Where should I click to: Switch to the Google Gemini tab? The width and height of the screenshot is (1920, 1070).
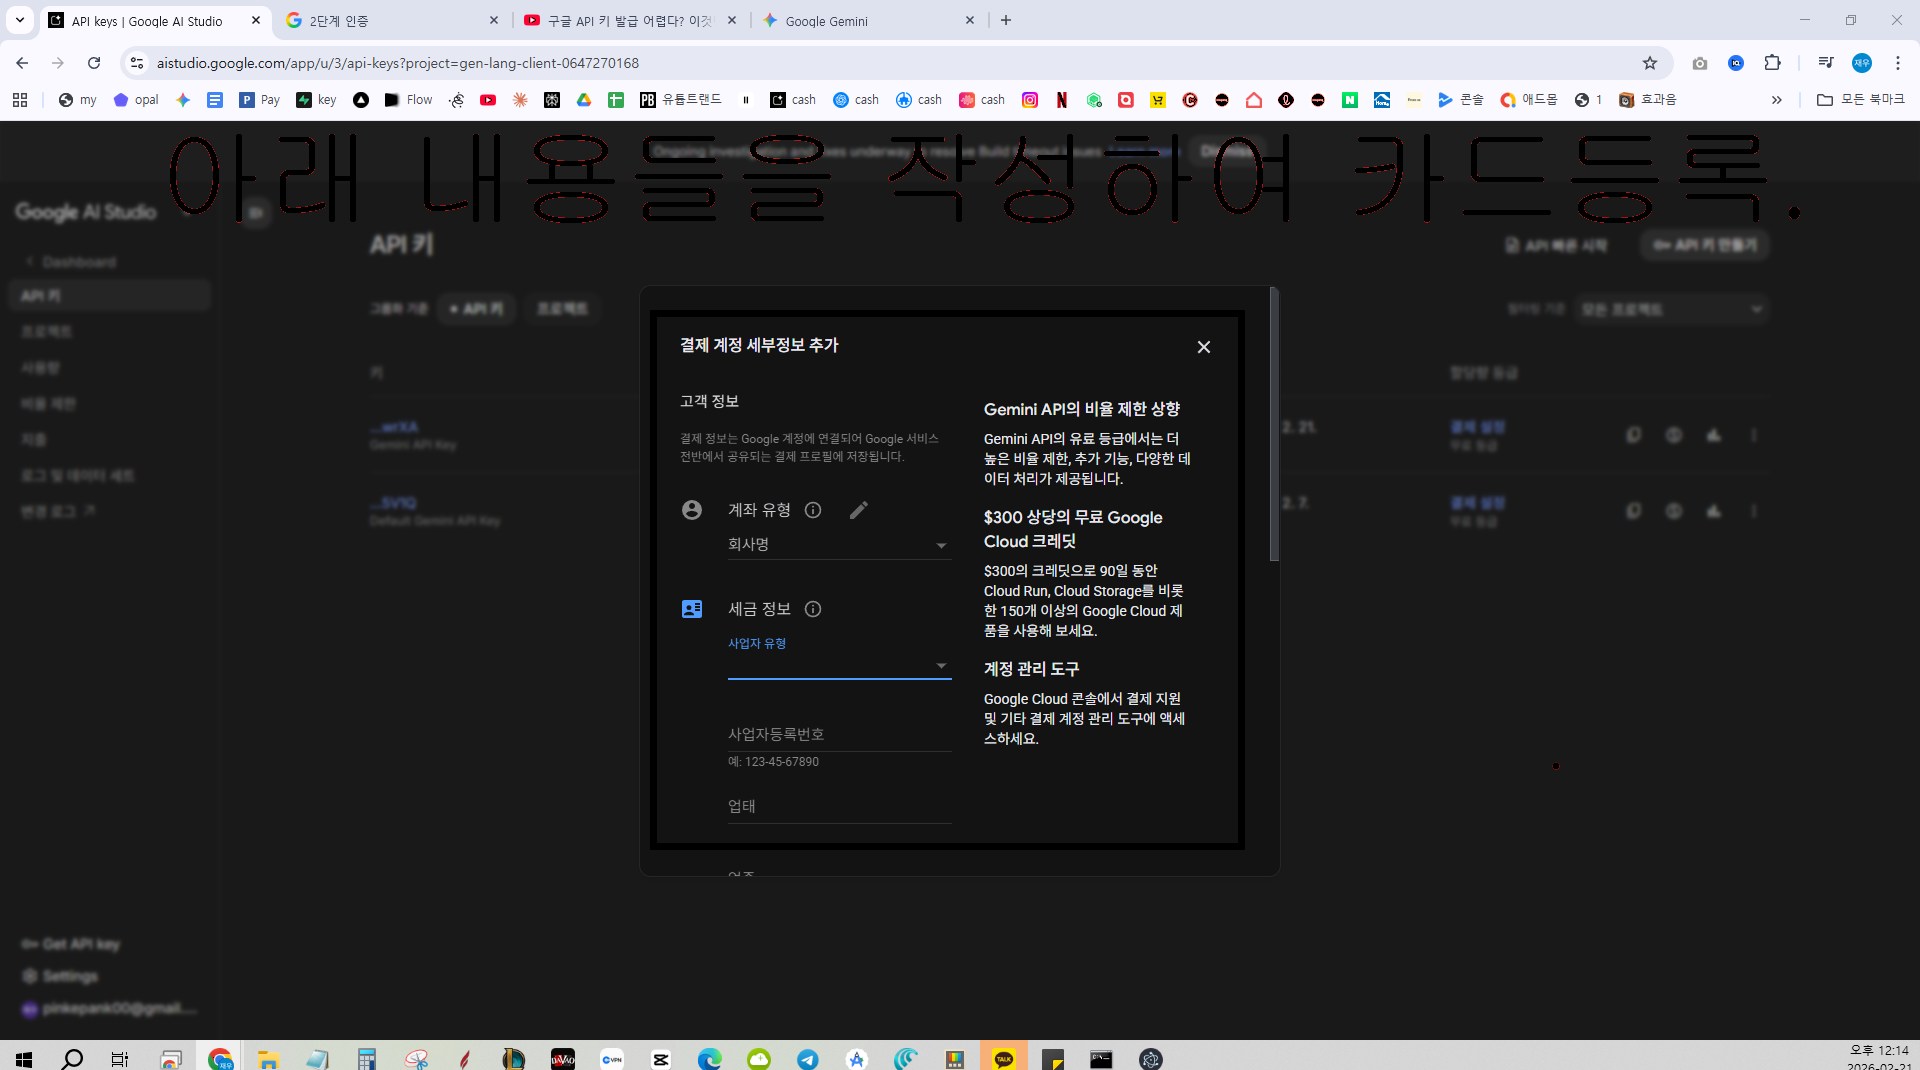pyautogui.click(x=868, y=20)
